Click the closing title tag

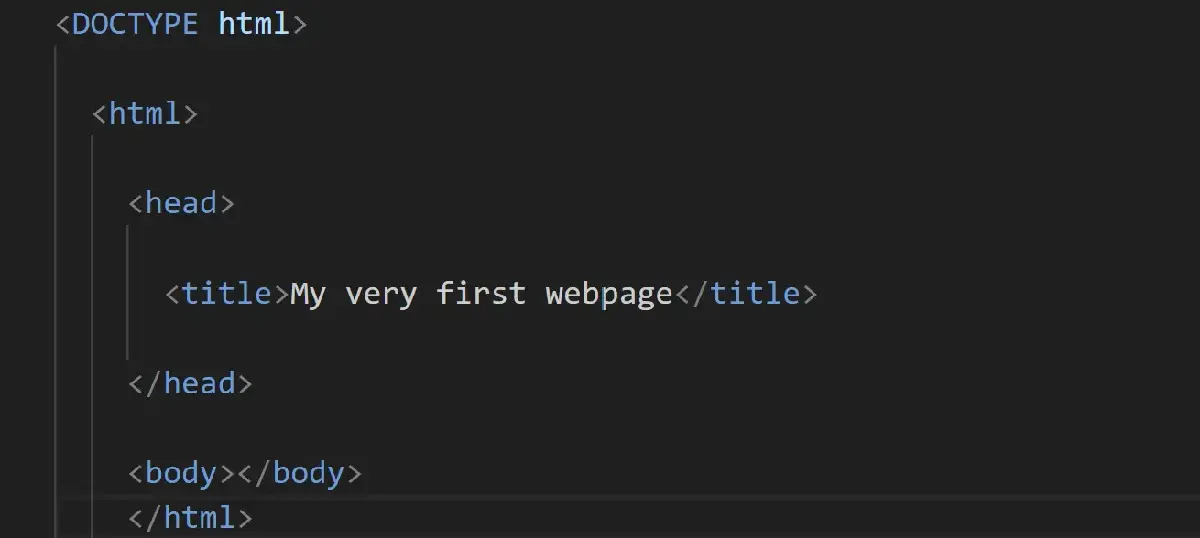(746, 294)
